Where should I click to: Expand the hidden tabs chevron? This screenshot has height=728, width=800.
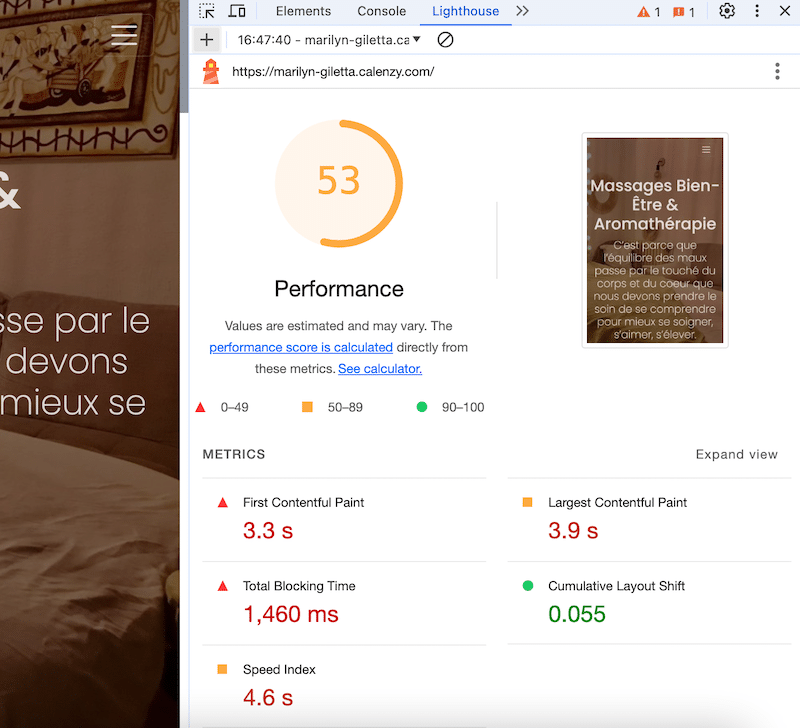tap(522, 11)
